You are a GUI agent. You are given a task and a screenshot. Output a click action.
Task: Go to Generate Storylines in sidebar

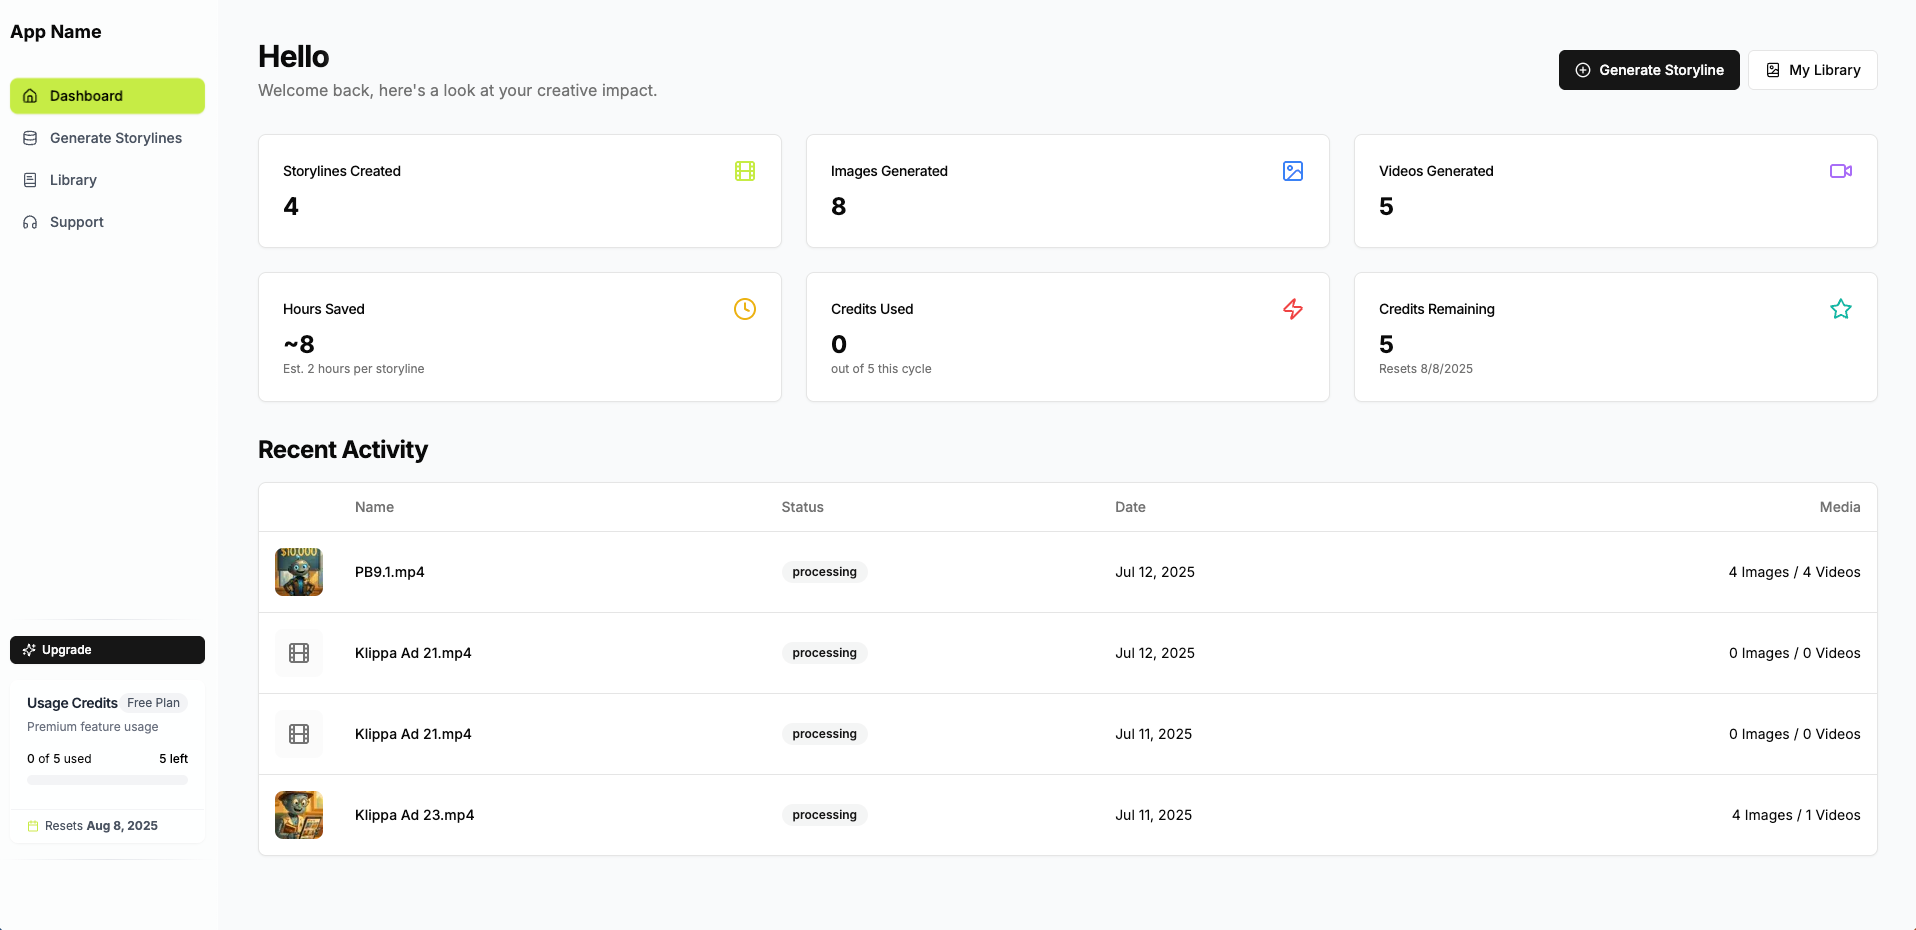[x=115, y=138]
